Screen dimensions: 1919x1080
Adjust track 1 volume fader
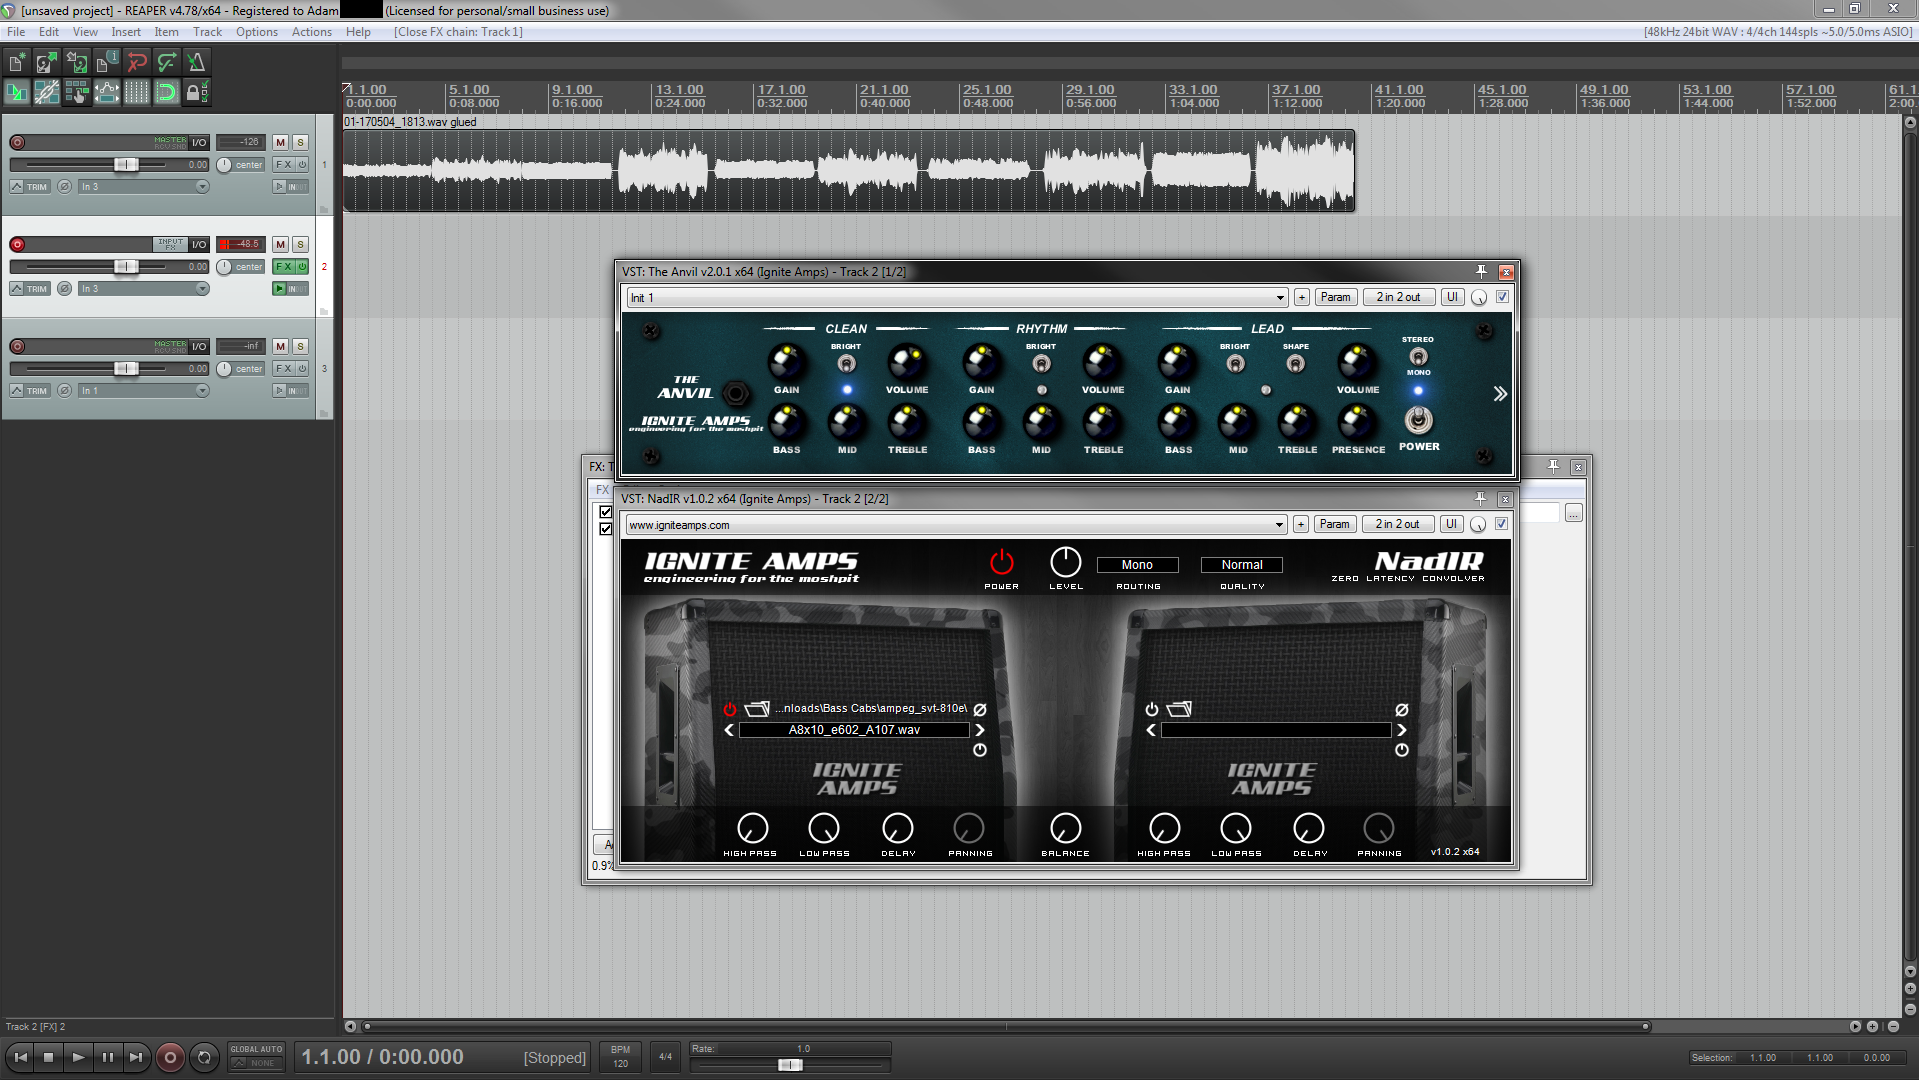126,165
